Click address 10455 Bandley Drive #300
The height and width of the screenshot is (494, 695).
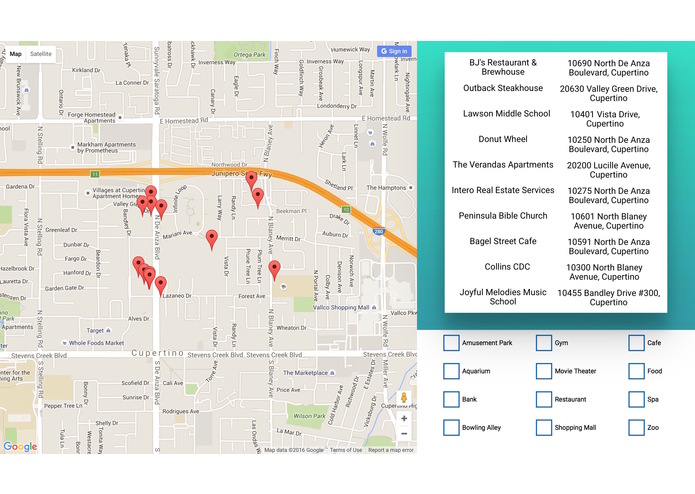(609, 298)
